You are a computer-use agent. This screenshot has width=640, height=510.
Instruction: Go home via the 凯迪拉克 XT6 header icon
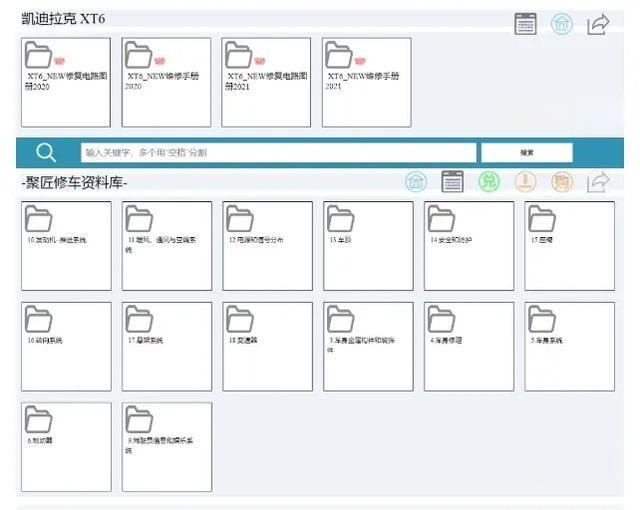(562, 24)
